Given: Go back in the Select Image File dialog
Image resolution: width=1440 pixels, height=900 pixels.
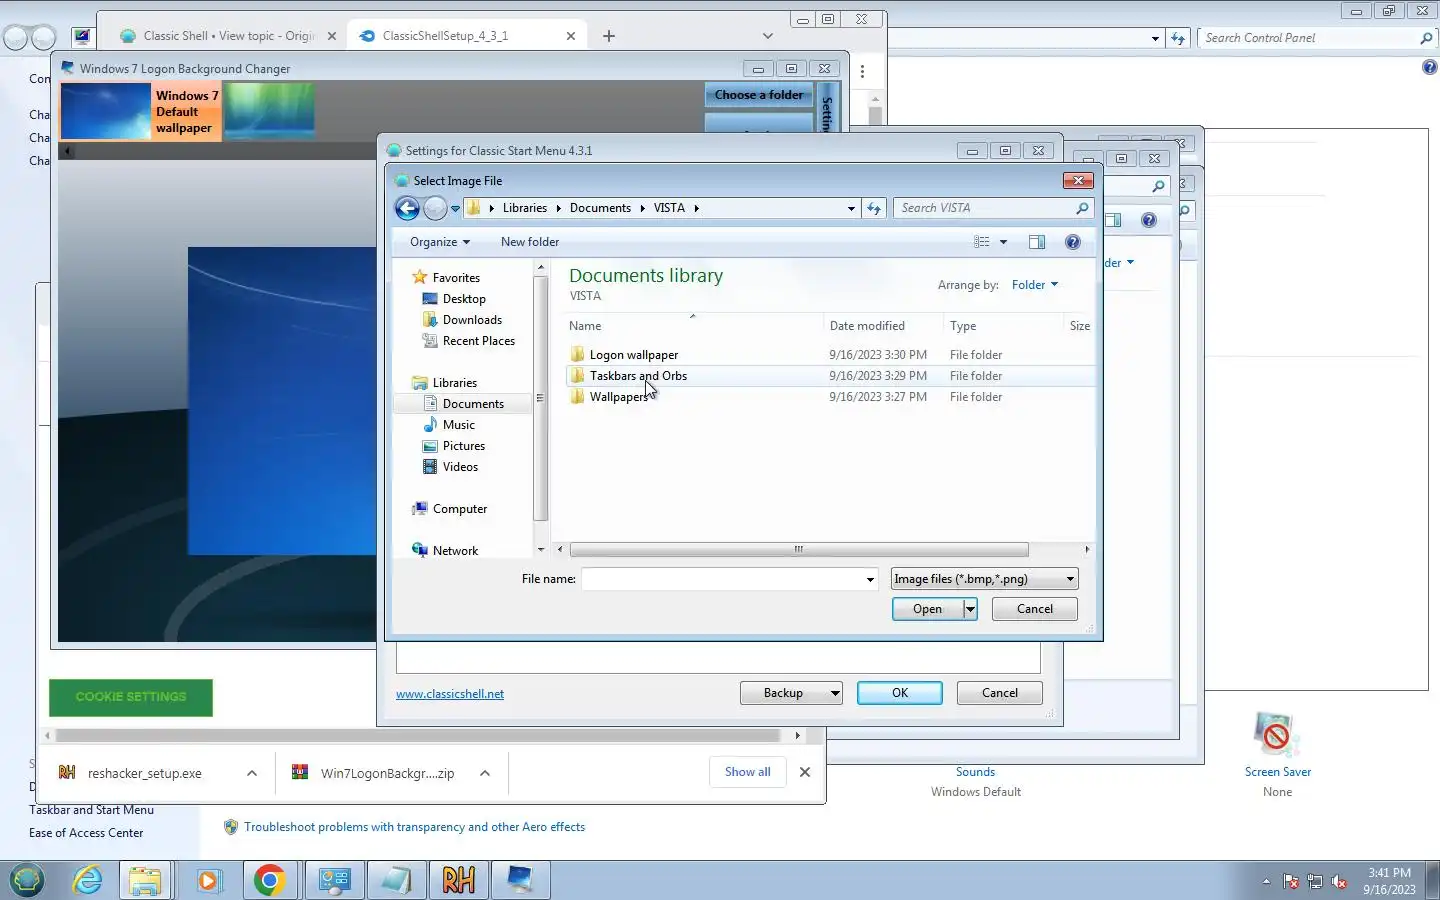Looking at the screenshot, I should 407,208.
